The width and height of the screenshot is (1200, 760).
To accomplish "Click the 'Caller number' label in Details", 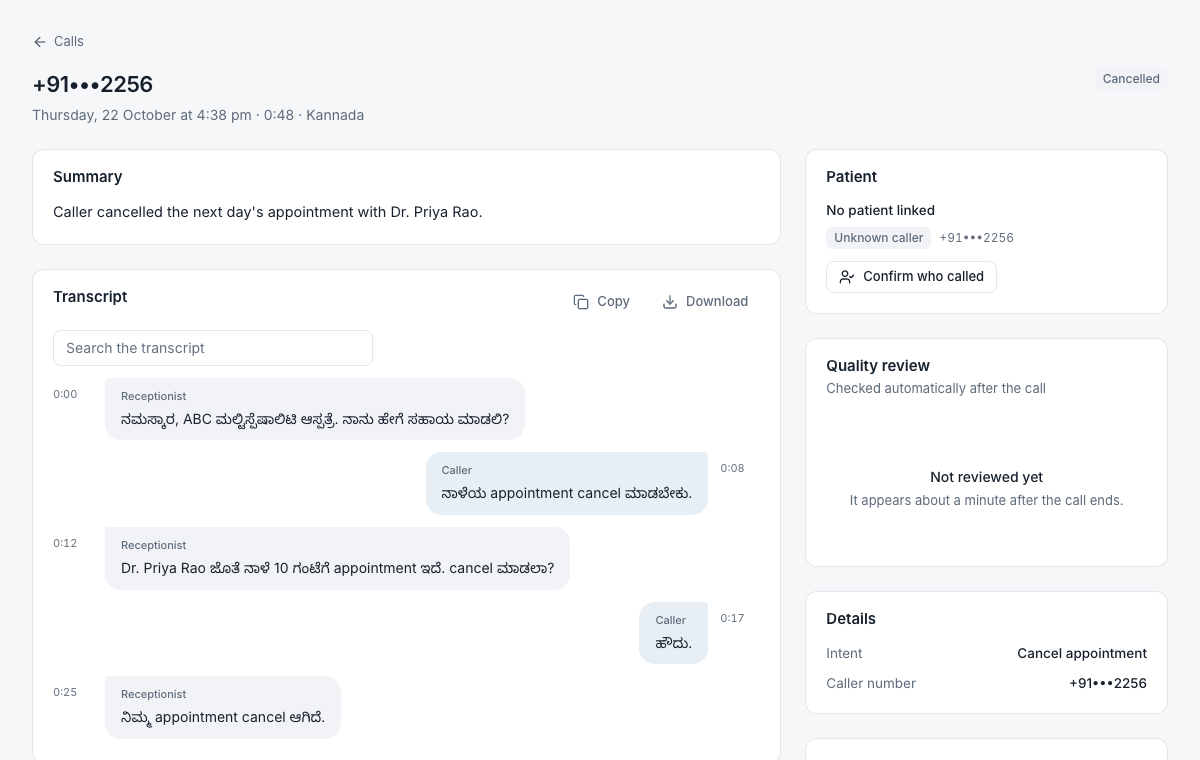I will 871,683.
